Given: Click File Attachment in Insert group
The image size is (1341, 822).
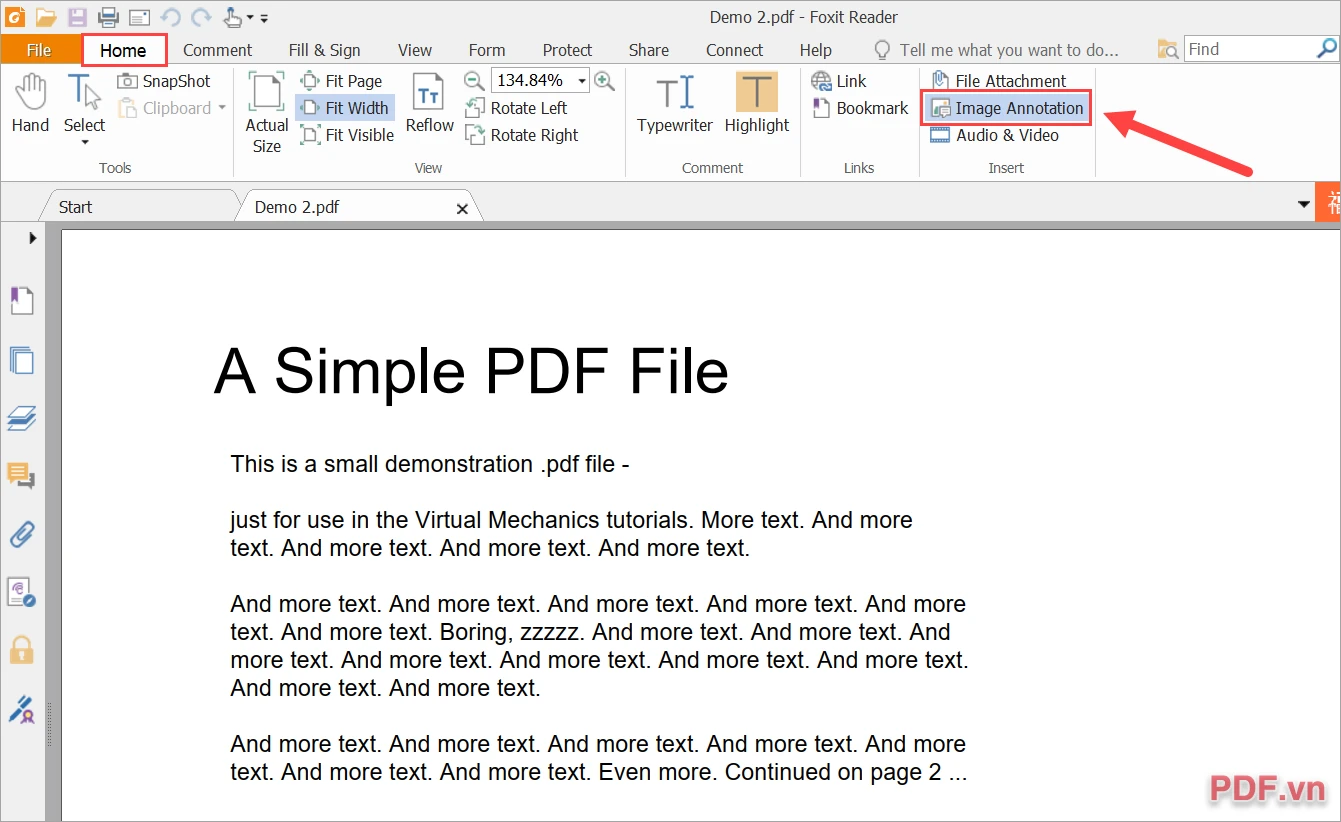Looking at the screenshot, I should point(998,81).
